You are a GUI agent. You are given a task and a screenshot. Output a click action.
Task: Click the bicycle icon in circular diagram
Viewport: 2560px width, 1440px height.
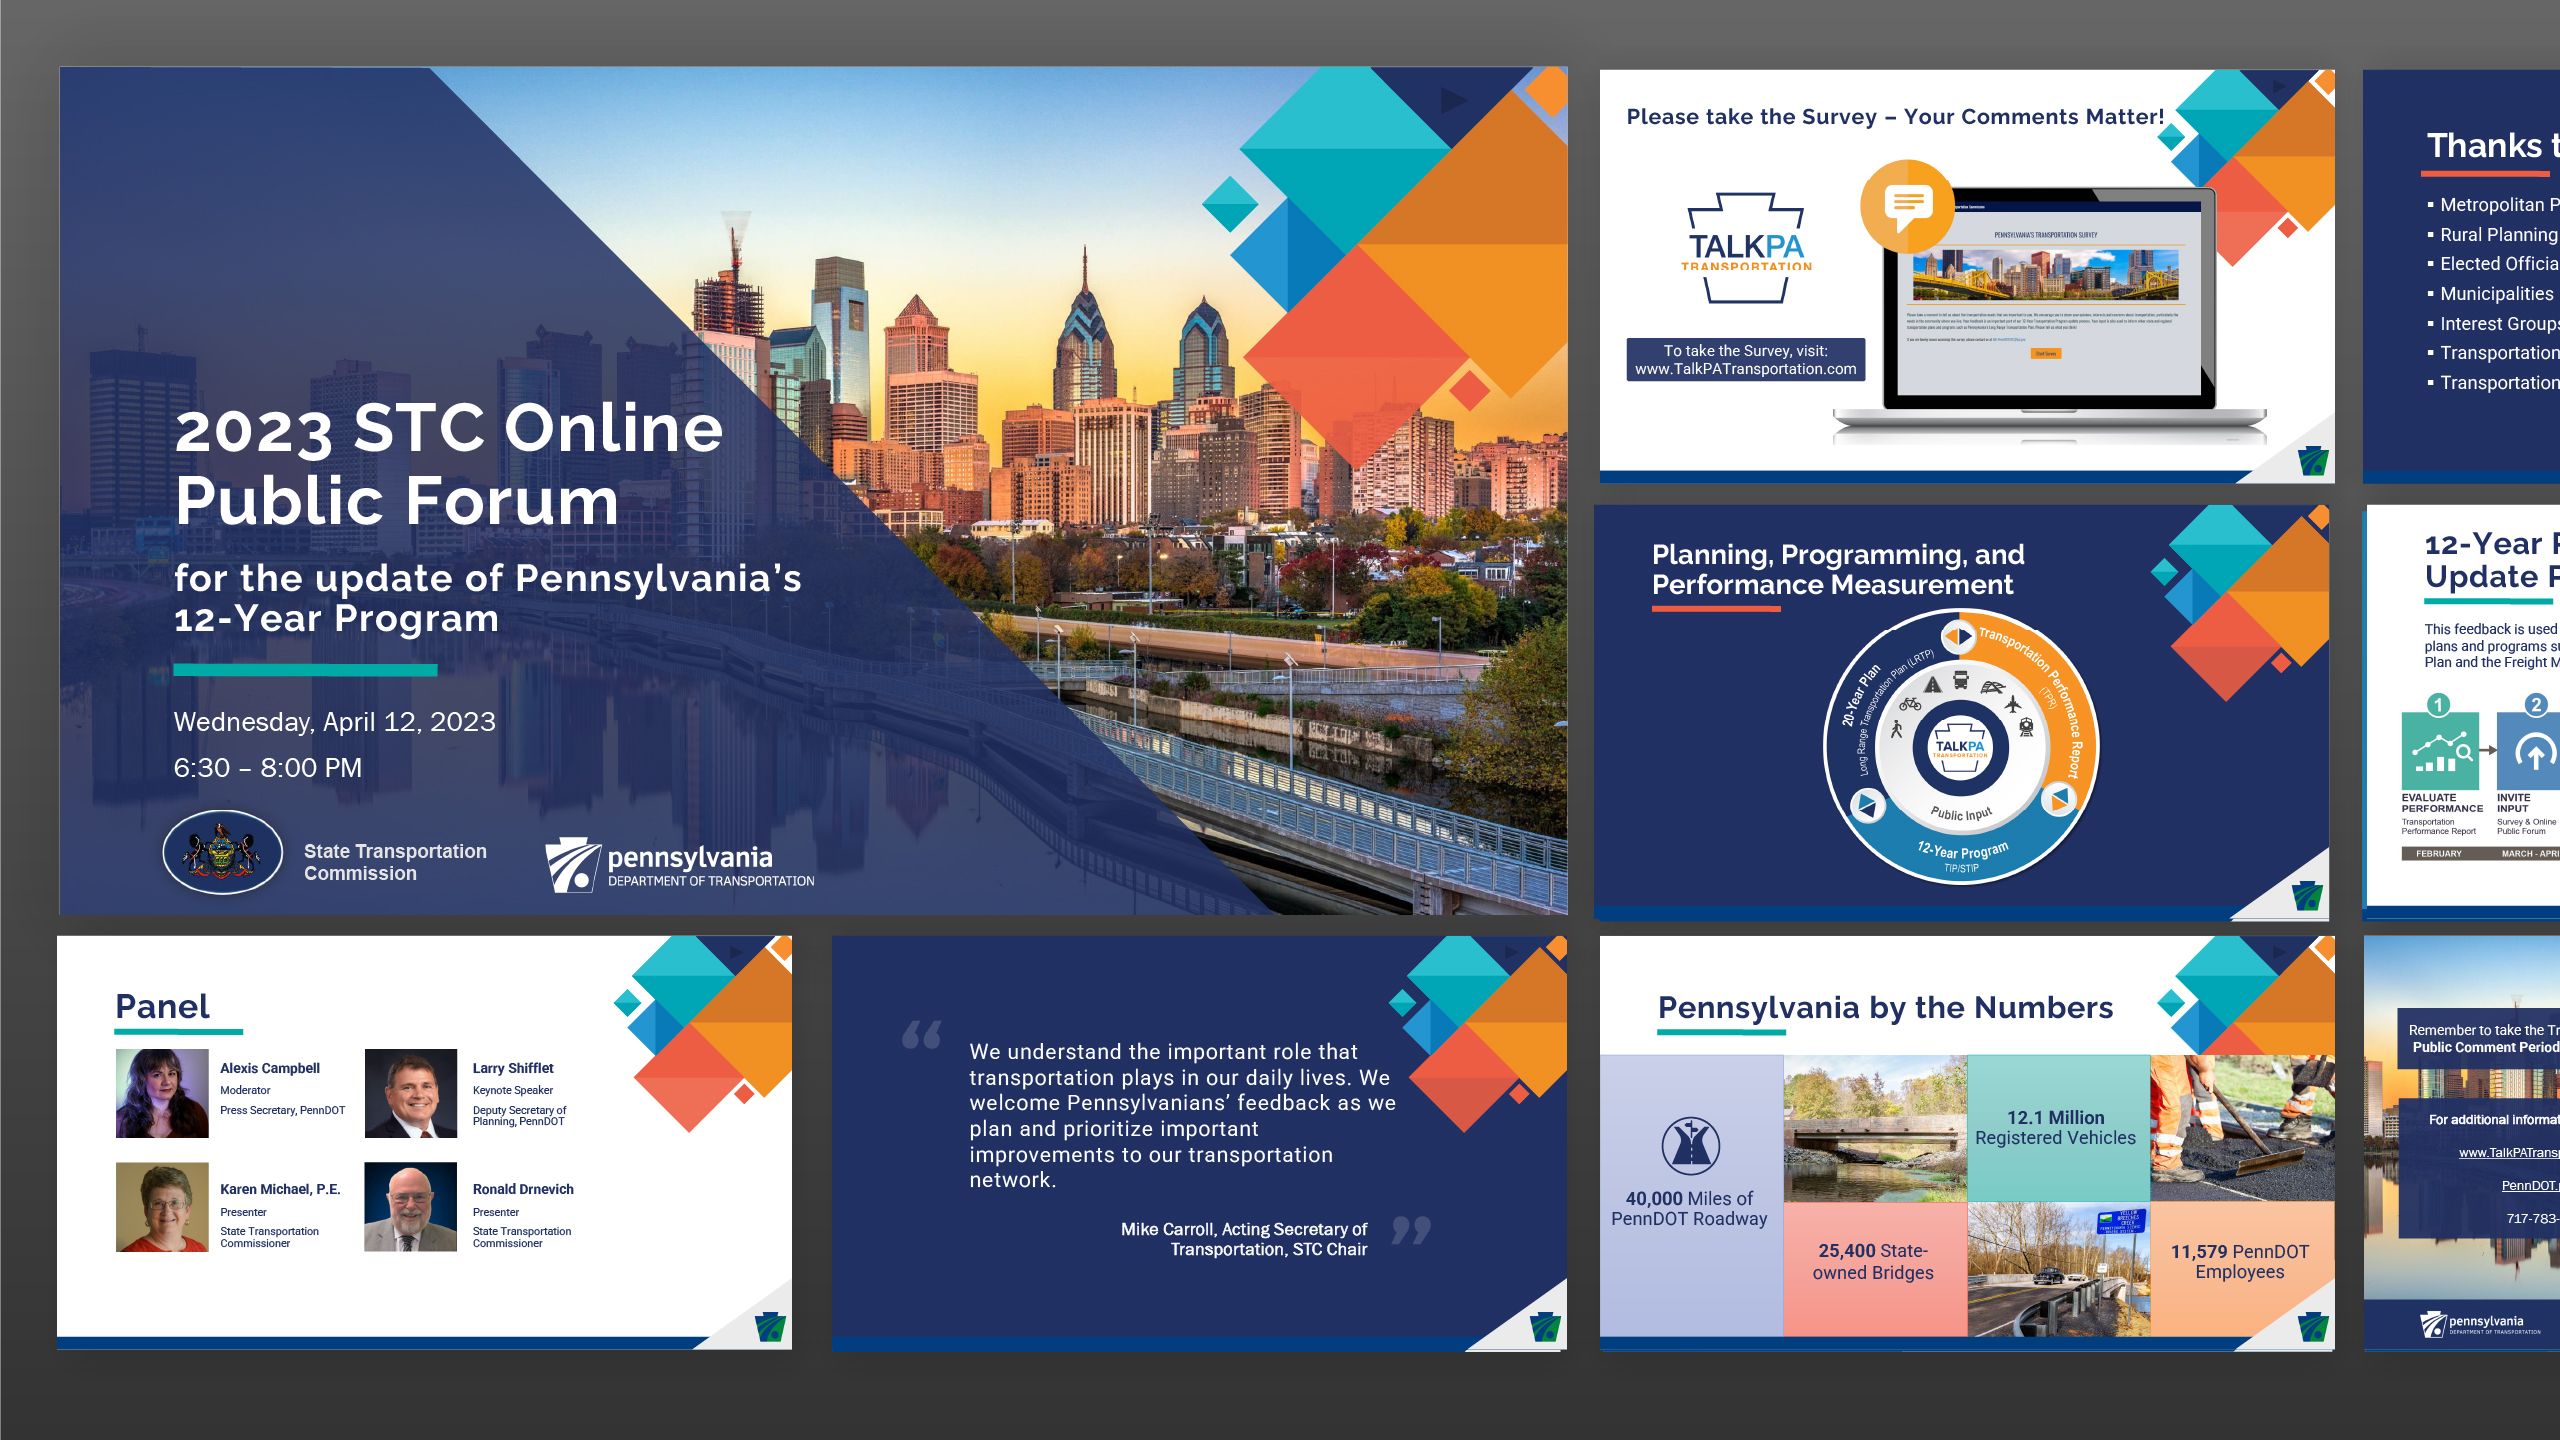click(x=1910, y=703)
